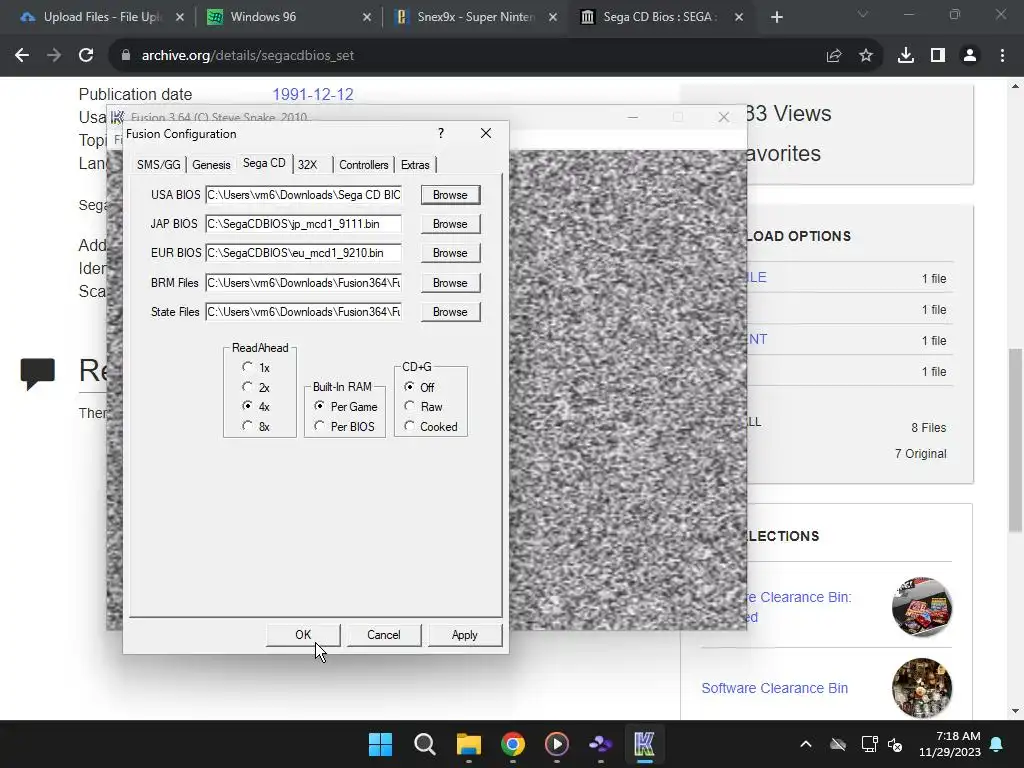
Task: Click the browser address bar URL
Action: click(x=248, y=56)
